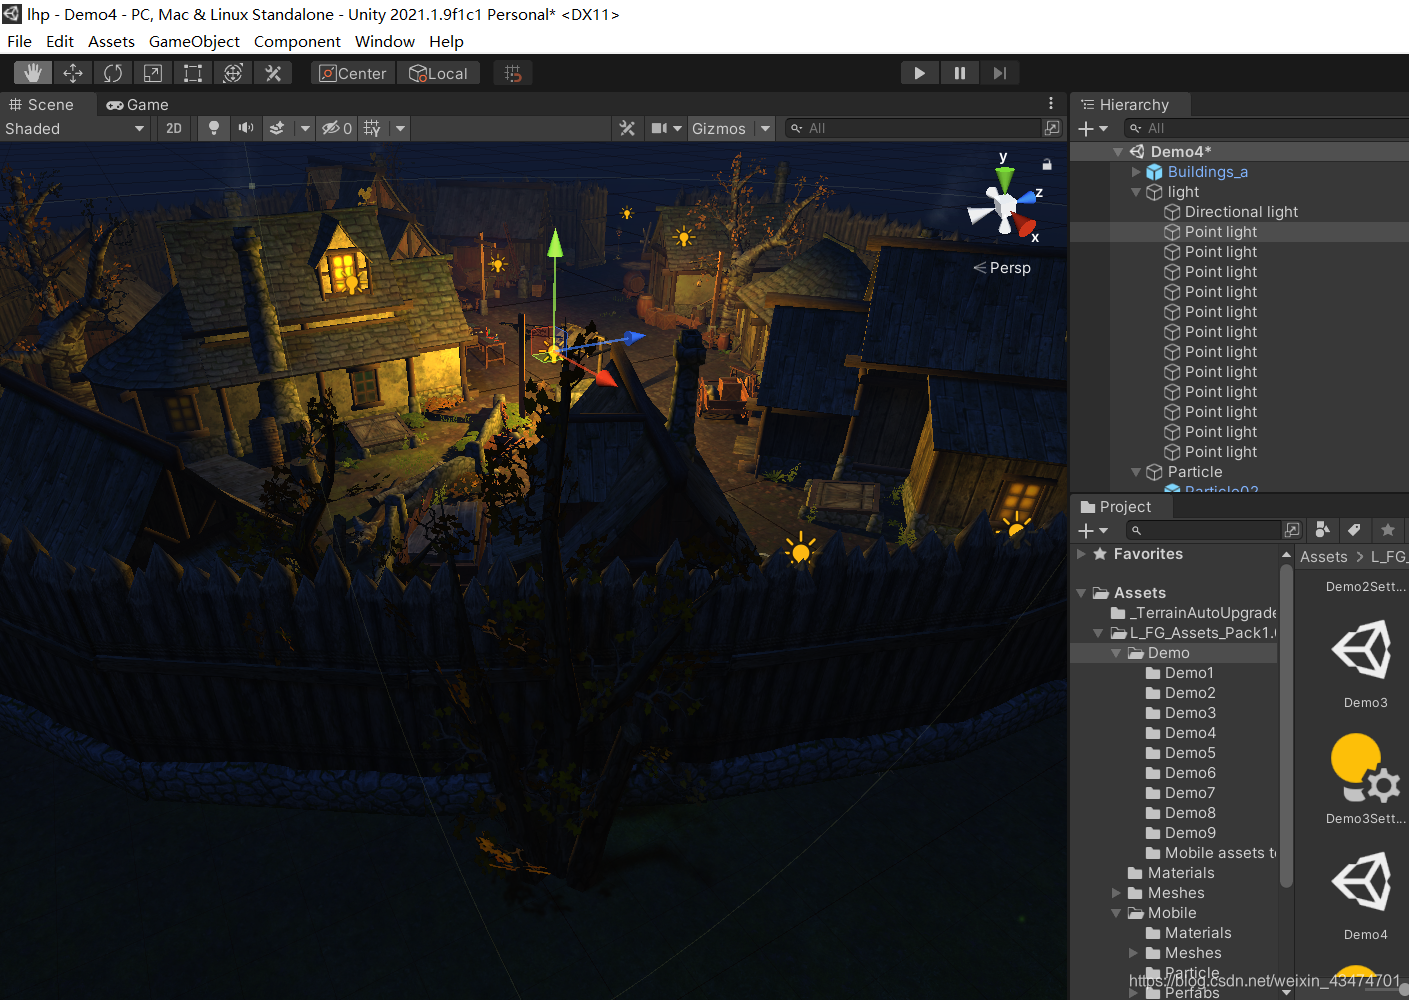1409x1000 pixels.
Task: Open custom editor tools
Action: coord(273,73)
